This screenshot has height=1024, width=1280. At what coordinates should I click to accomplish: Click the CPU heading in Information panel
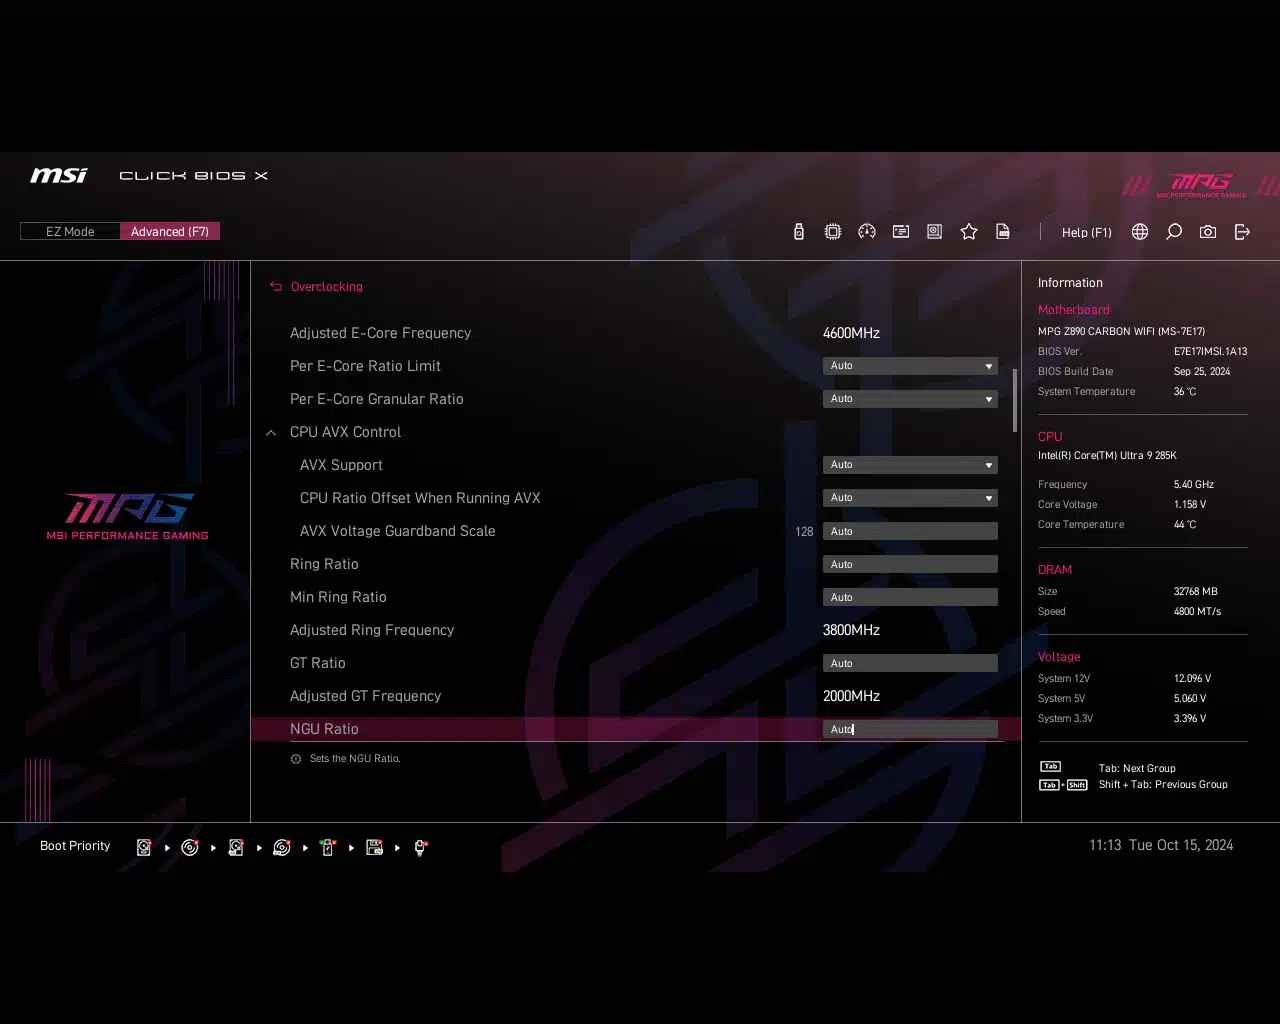pyautogui.click(x=1050, y=437)
